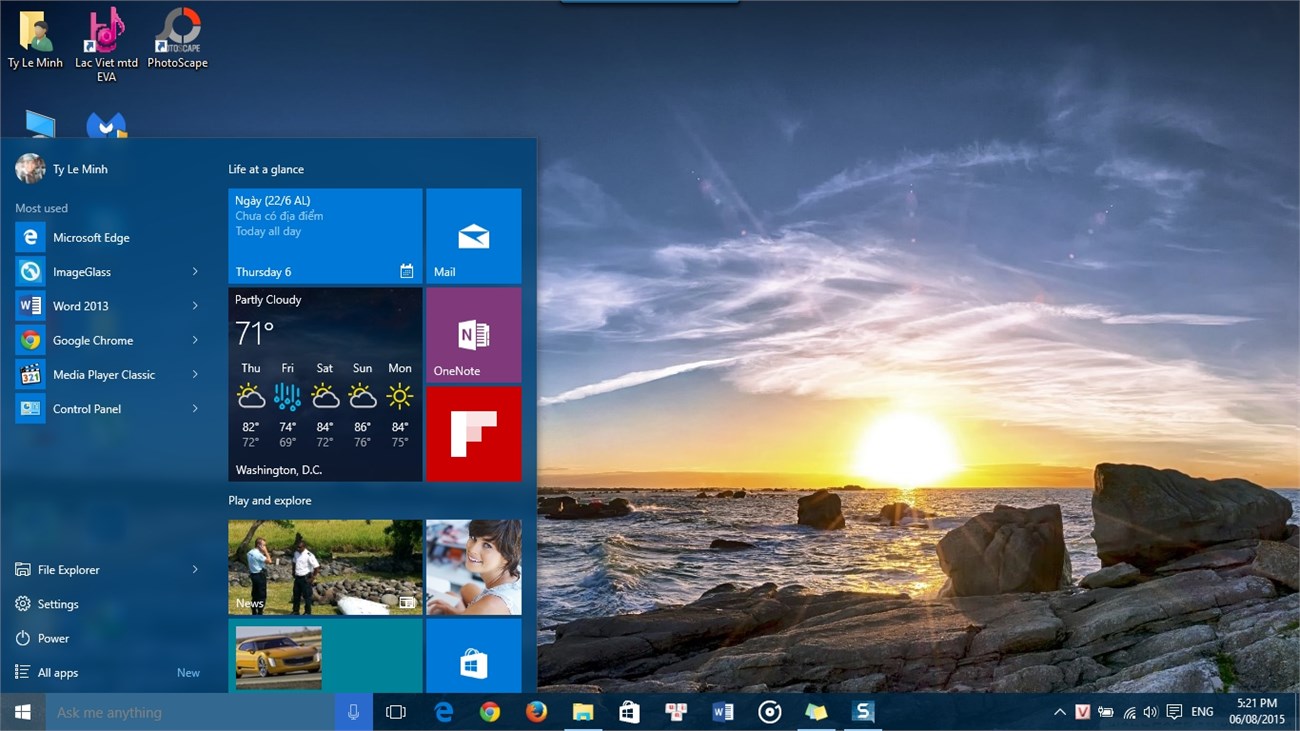Open ImageGlass from Most used list
1300x731 pixels.
[x=108, y=272]
